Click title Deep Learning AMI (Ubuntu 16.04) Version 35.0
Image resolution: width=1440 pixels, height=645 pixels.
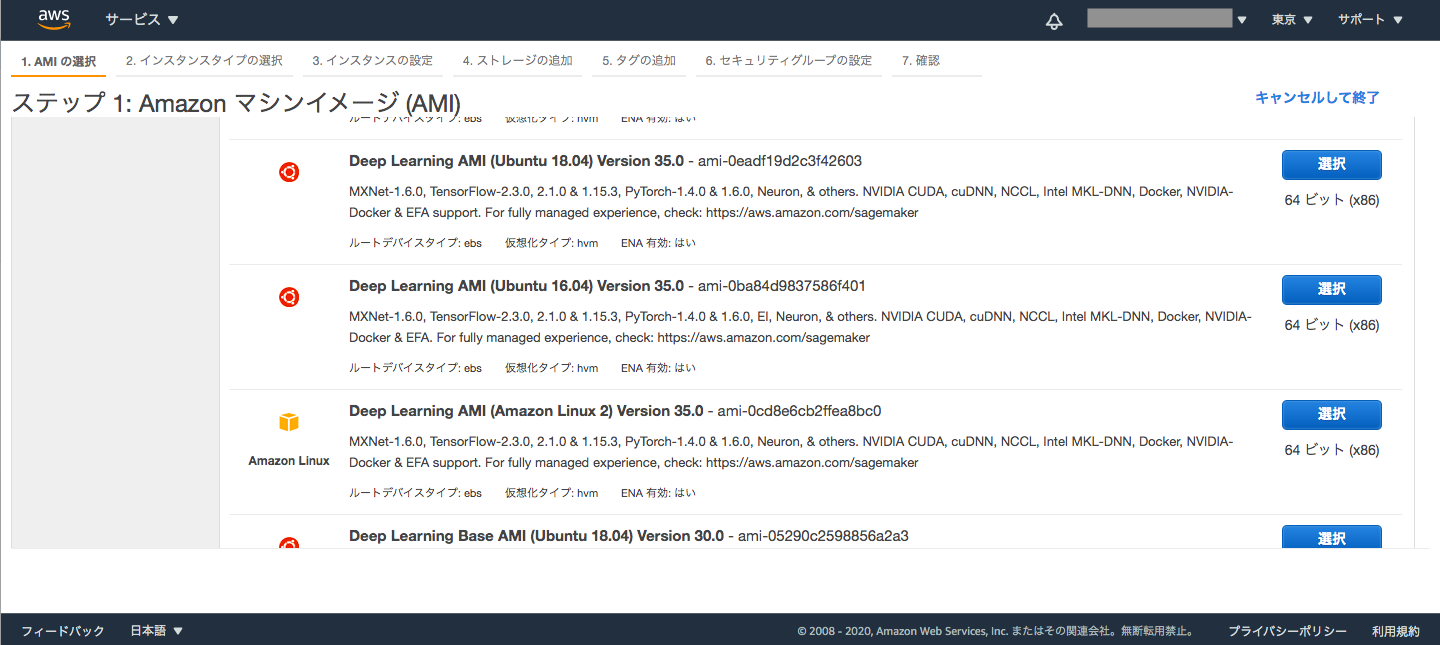[516, 286]
